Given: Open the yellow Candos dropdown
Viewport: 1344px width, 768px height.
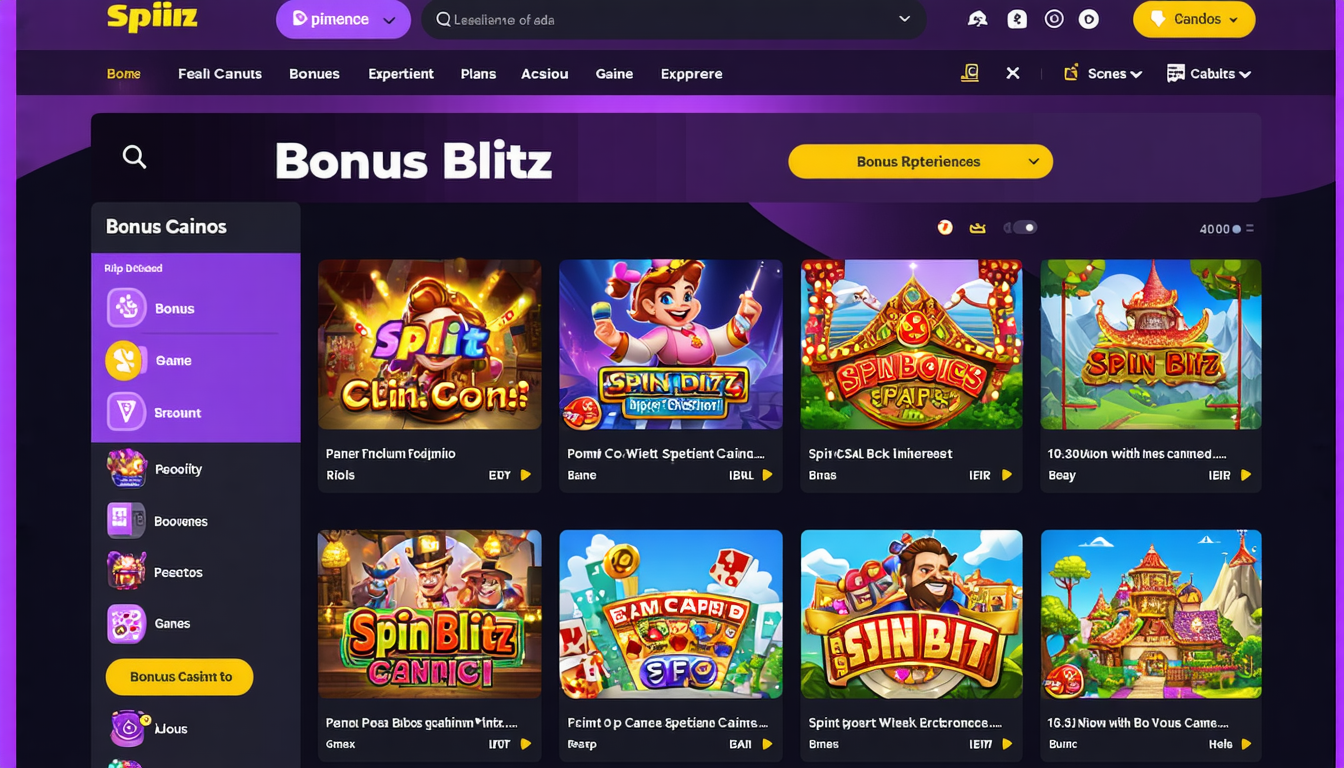Looking at the screenshot, I should coord(1193,19).
